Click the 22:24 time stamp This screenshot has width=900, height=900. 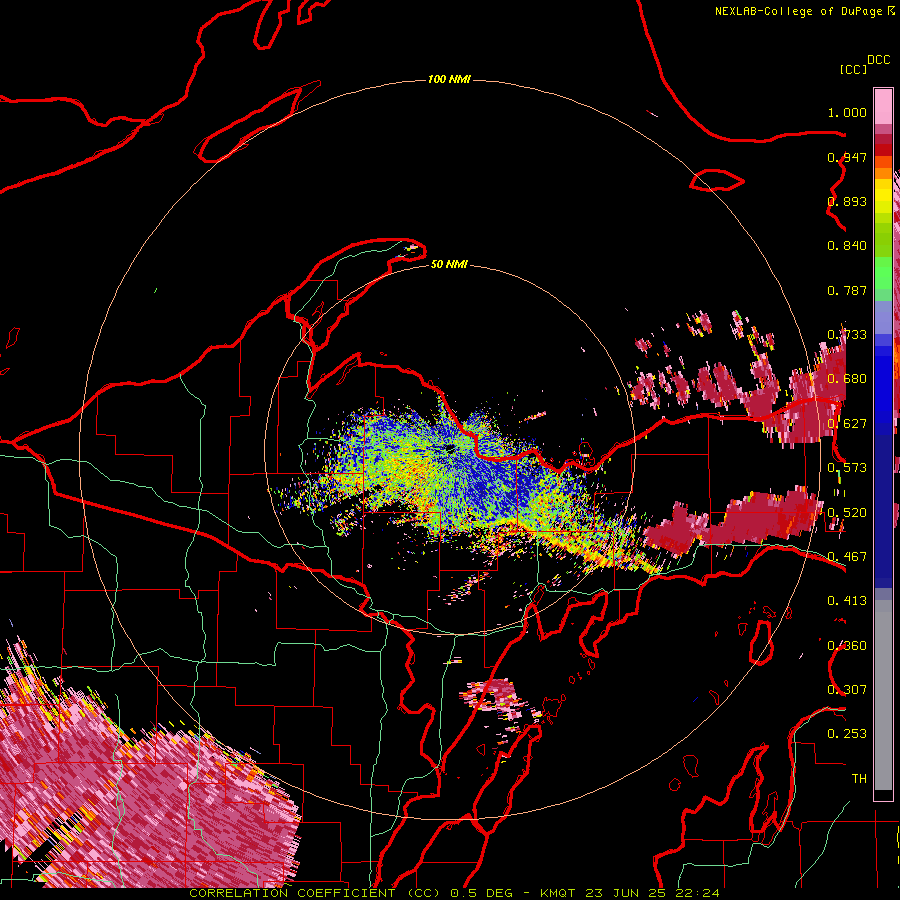(697, 893)
